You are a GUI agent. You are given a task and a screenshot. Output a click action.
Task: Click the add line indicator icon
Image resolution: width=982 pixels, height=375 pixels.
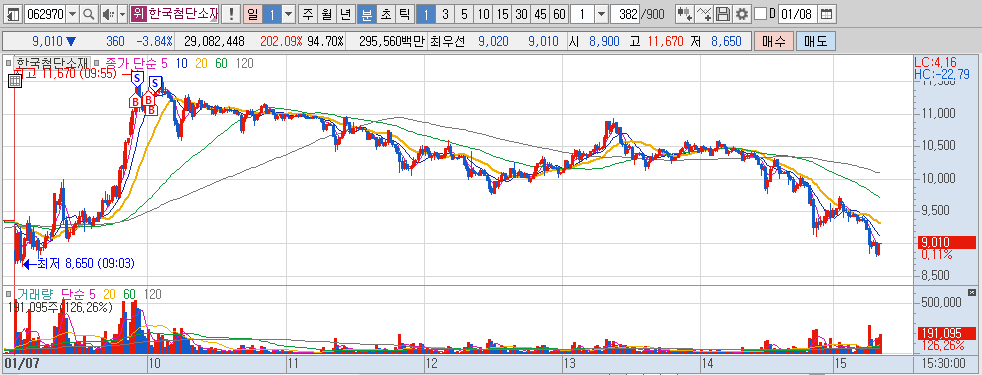point(705,13)
